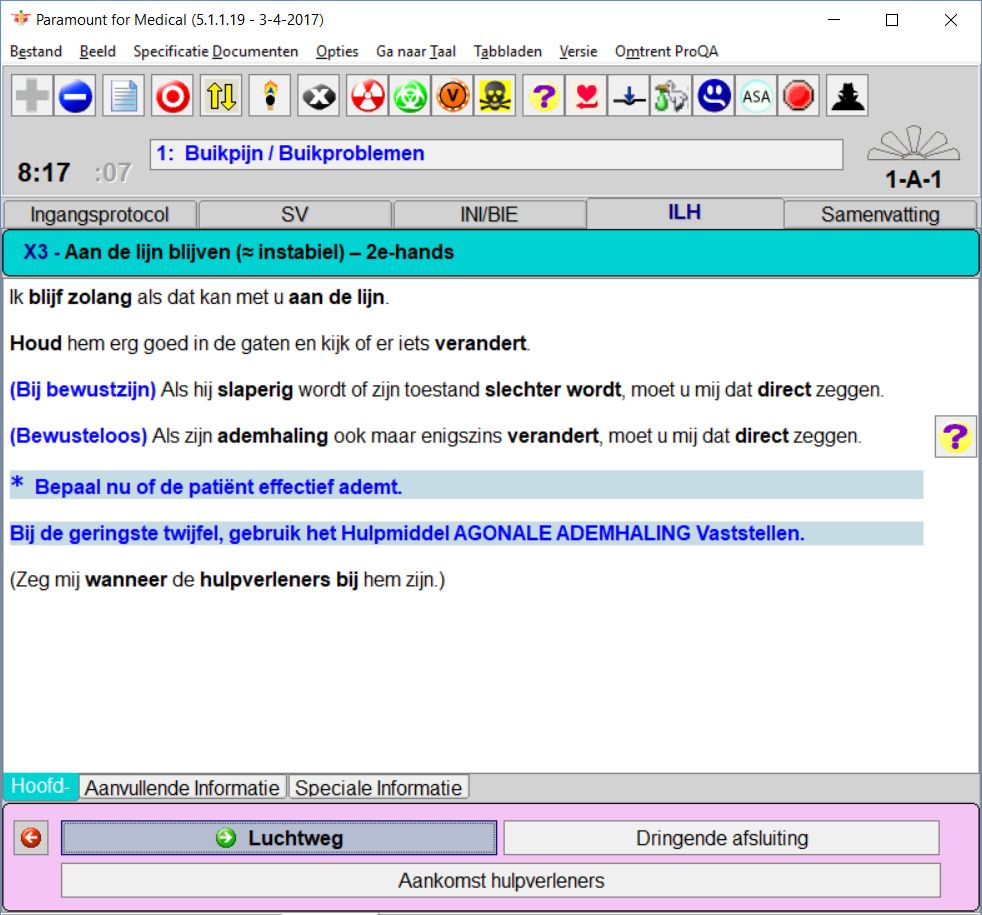
Task: Select the Hoofd- bottom tab
Action: (41, 786)
